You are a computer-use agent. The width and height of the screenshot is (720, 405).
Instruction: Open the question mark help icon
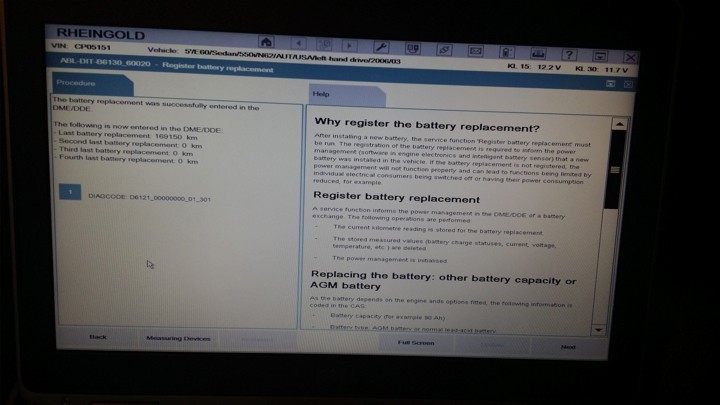(x=569, y=55)
